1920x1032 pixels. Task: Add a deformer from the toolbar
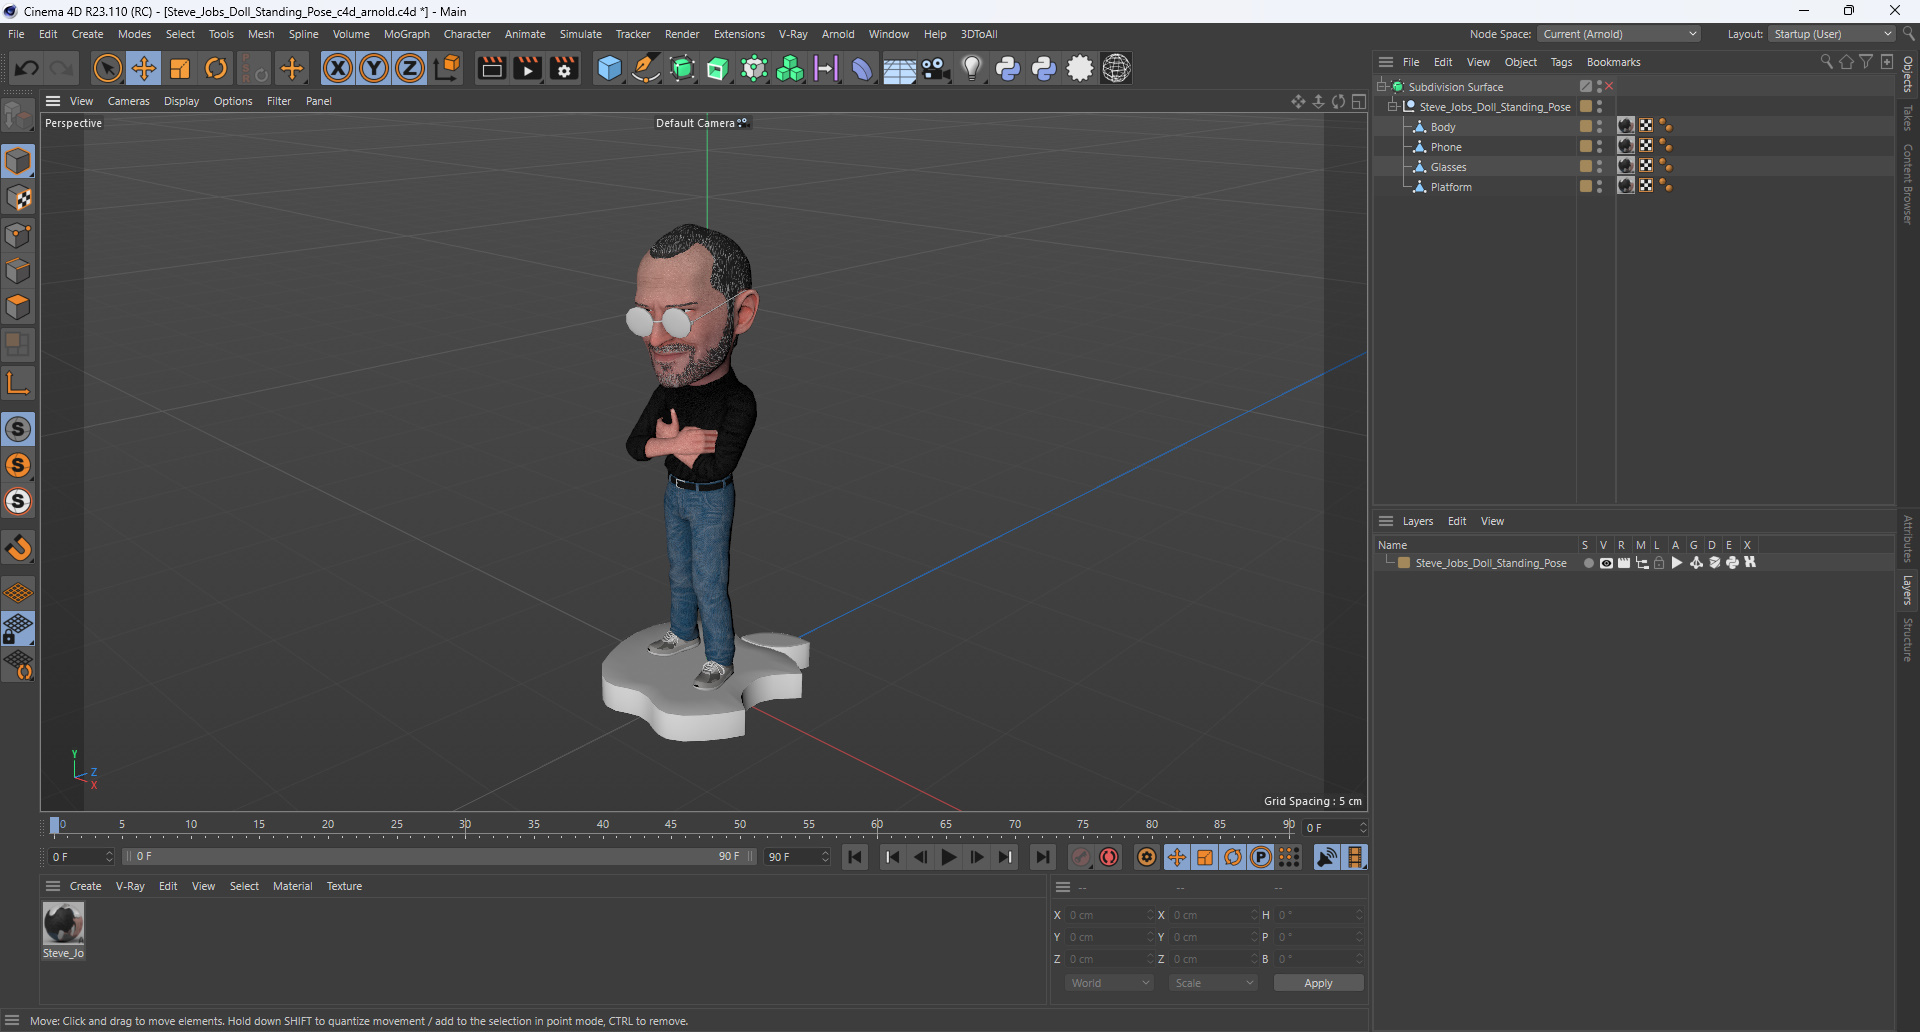(x=862, y=68)
